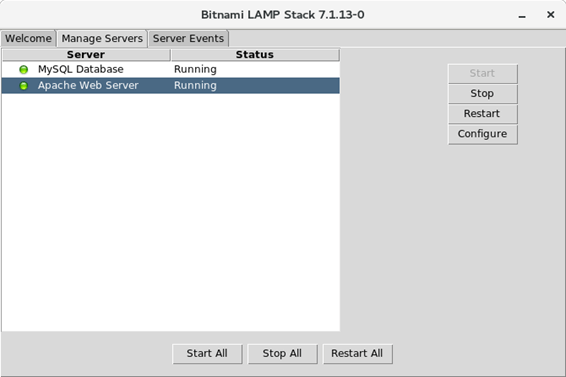Click the Stop All button

pos(282,354)
